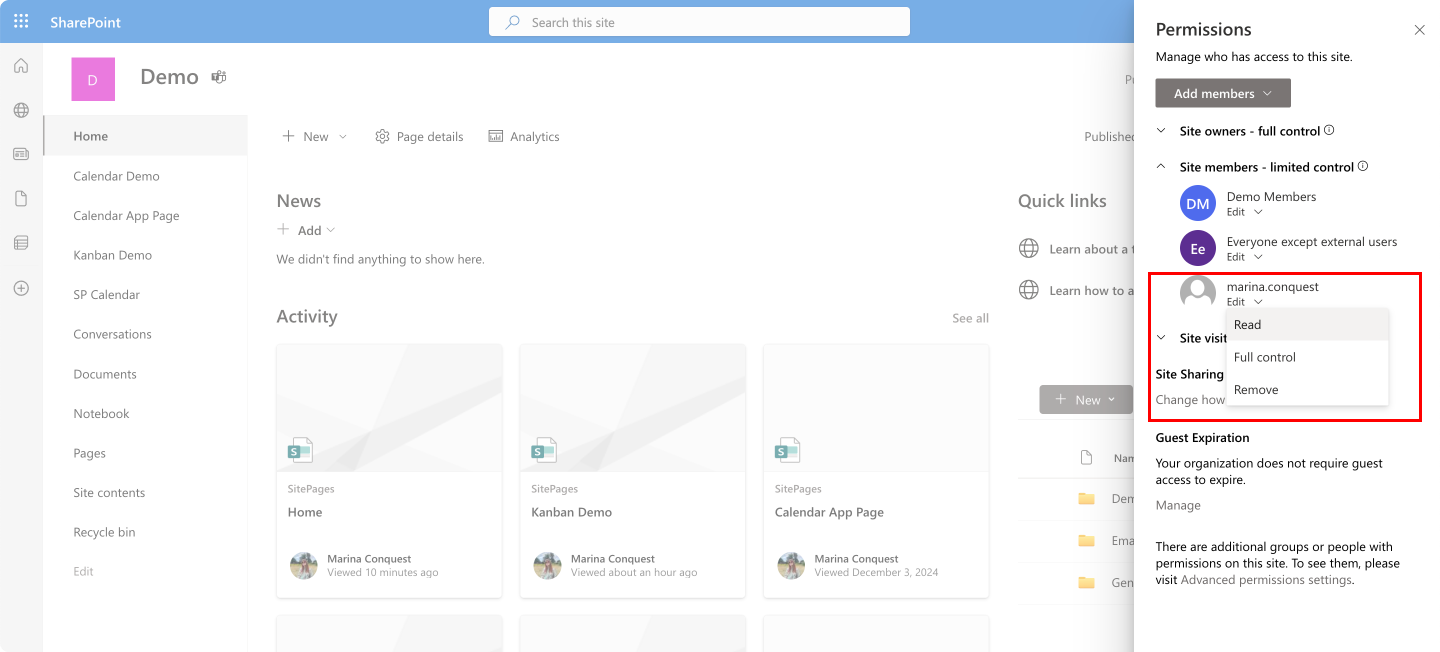1440x652 pixels.
Task: Close the Permissions panel
Action: pyautogui.click(x=1419, y=30)
